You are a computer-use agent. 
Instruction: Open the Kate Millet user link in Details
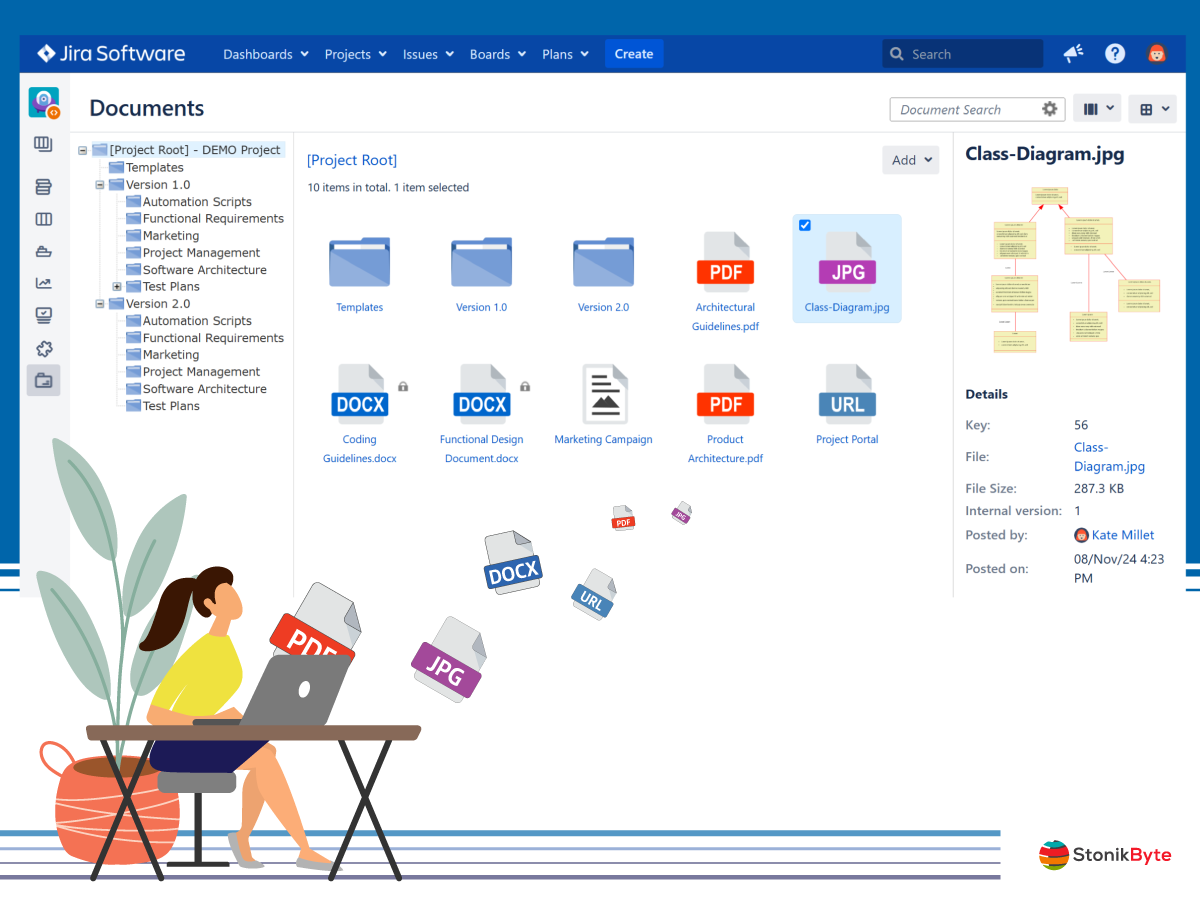coord(1123,535)
